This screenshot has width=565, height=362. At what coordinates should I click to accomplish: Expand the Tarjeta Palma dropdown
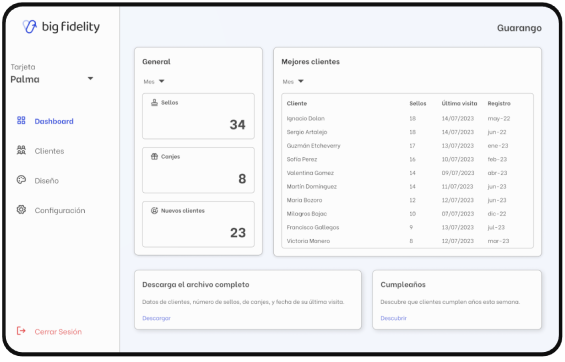[x=90, y=79]
